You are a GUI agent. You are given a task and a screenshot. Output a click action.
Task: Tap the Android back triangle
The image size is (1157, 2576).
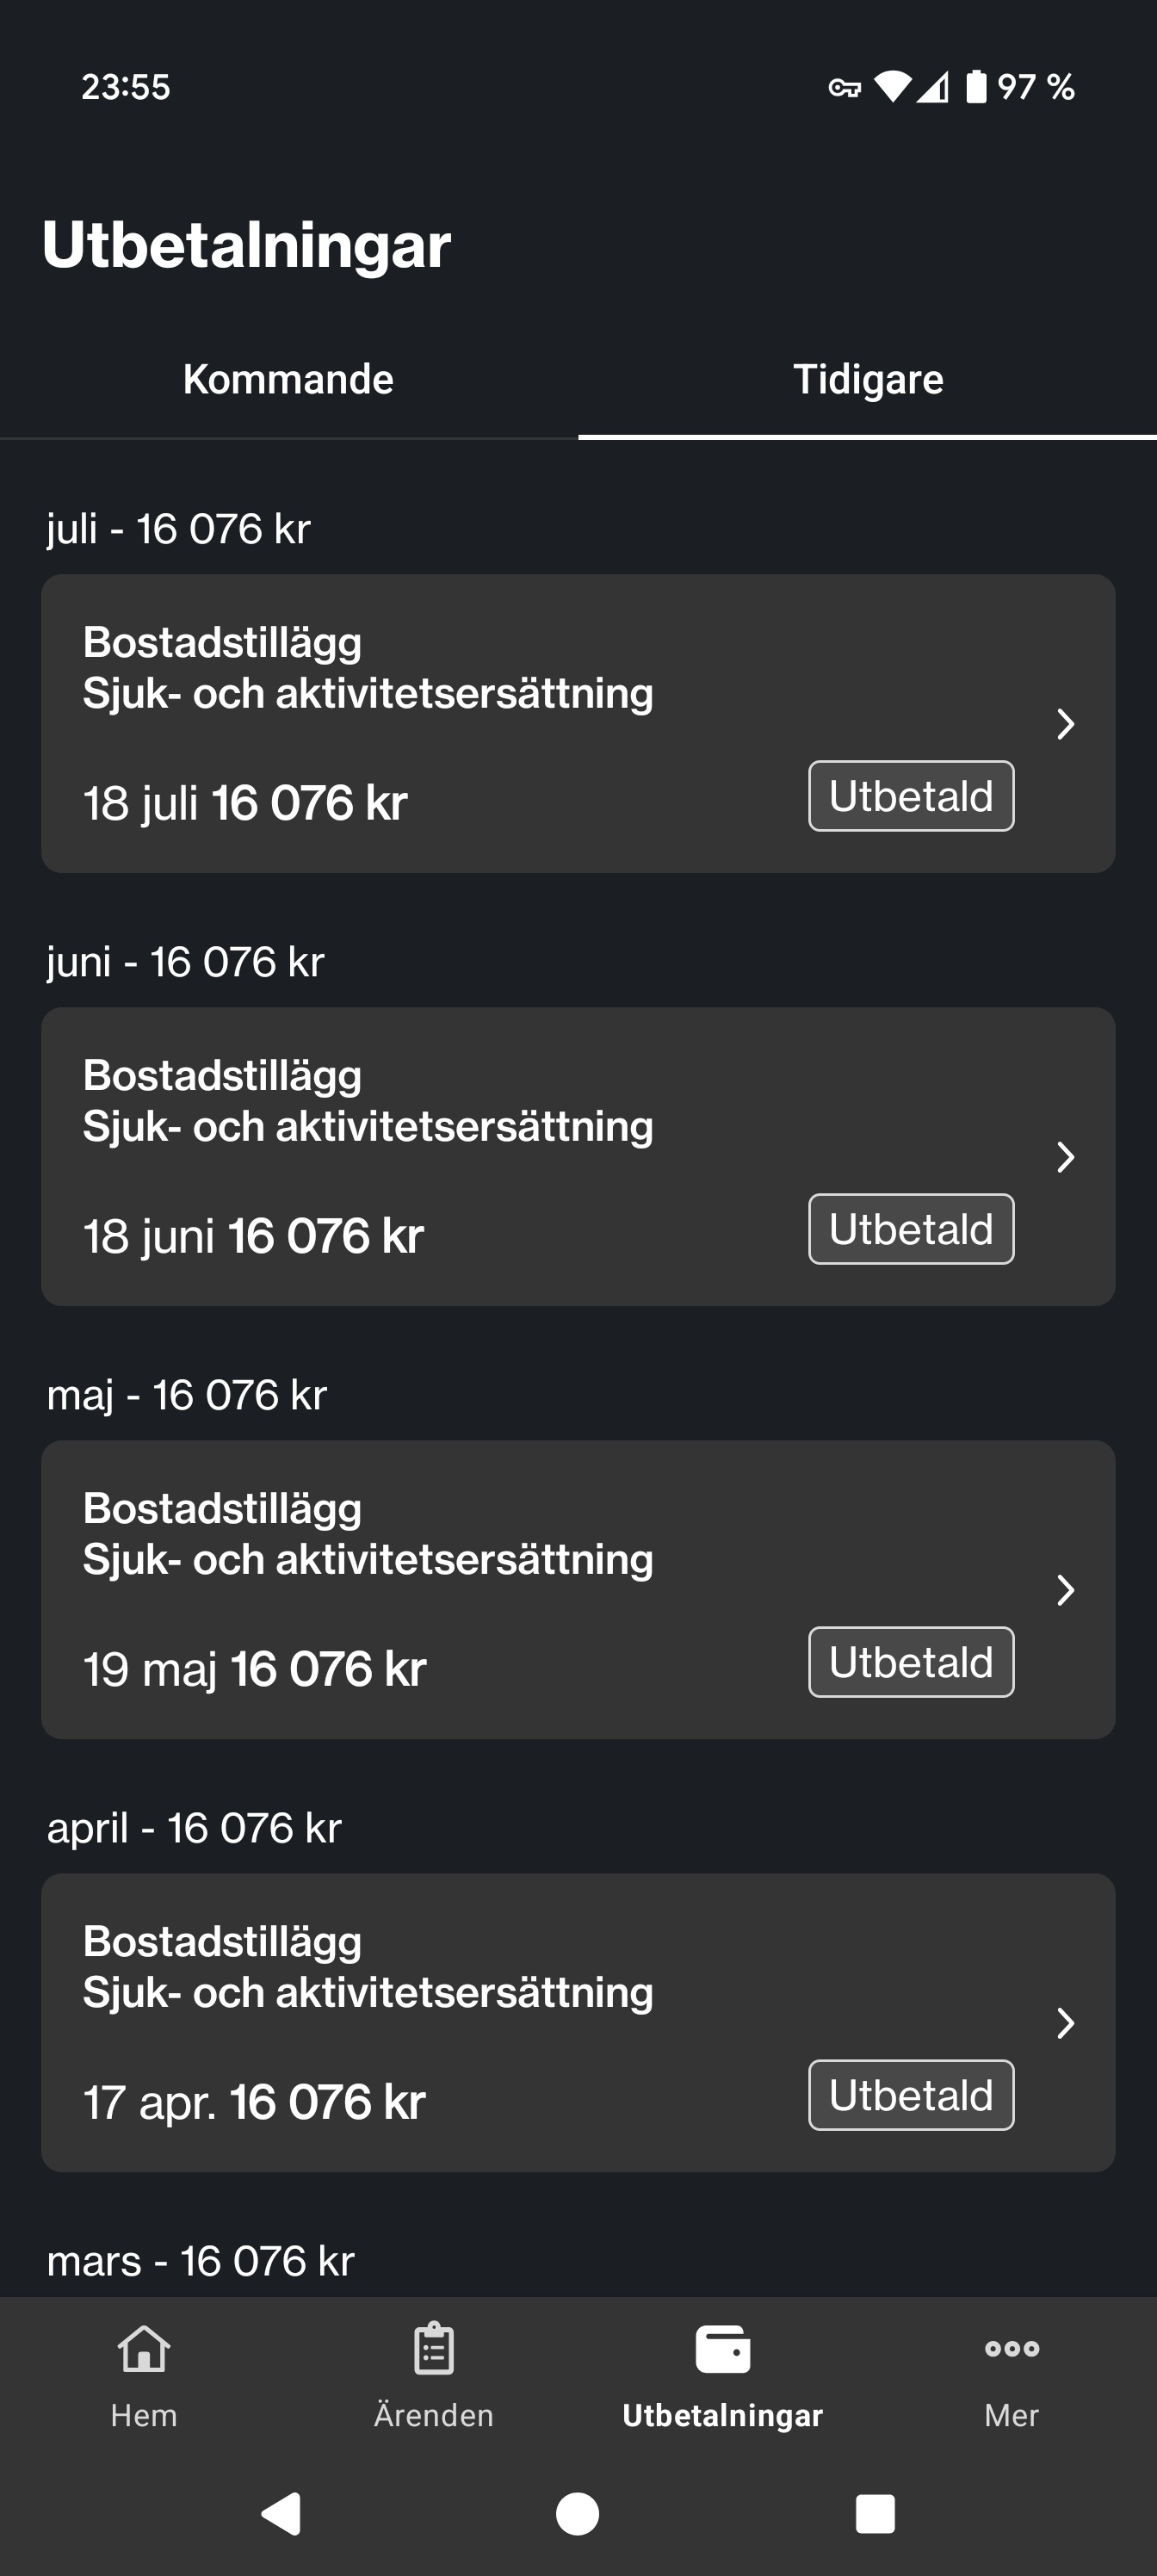click(x=282, y=2513)
